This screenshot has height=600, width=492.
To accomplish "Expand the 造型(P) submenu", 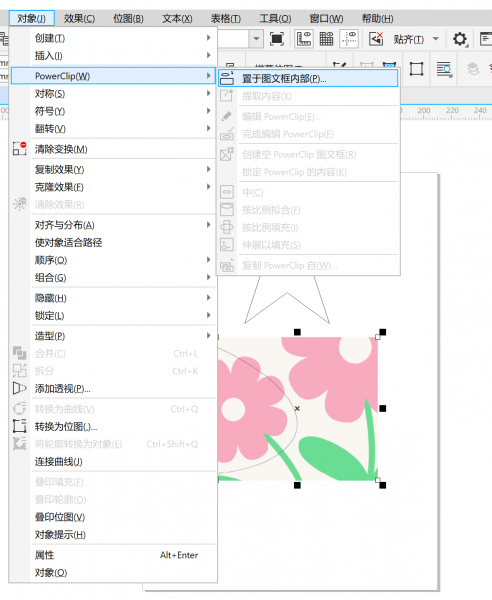I will click(114, 336).
